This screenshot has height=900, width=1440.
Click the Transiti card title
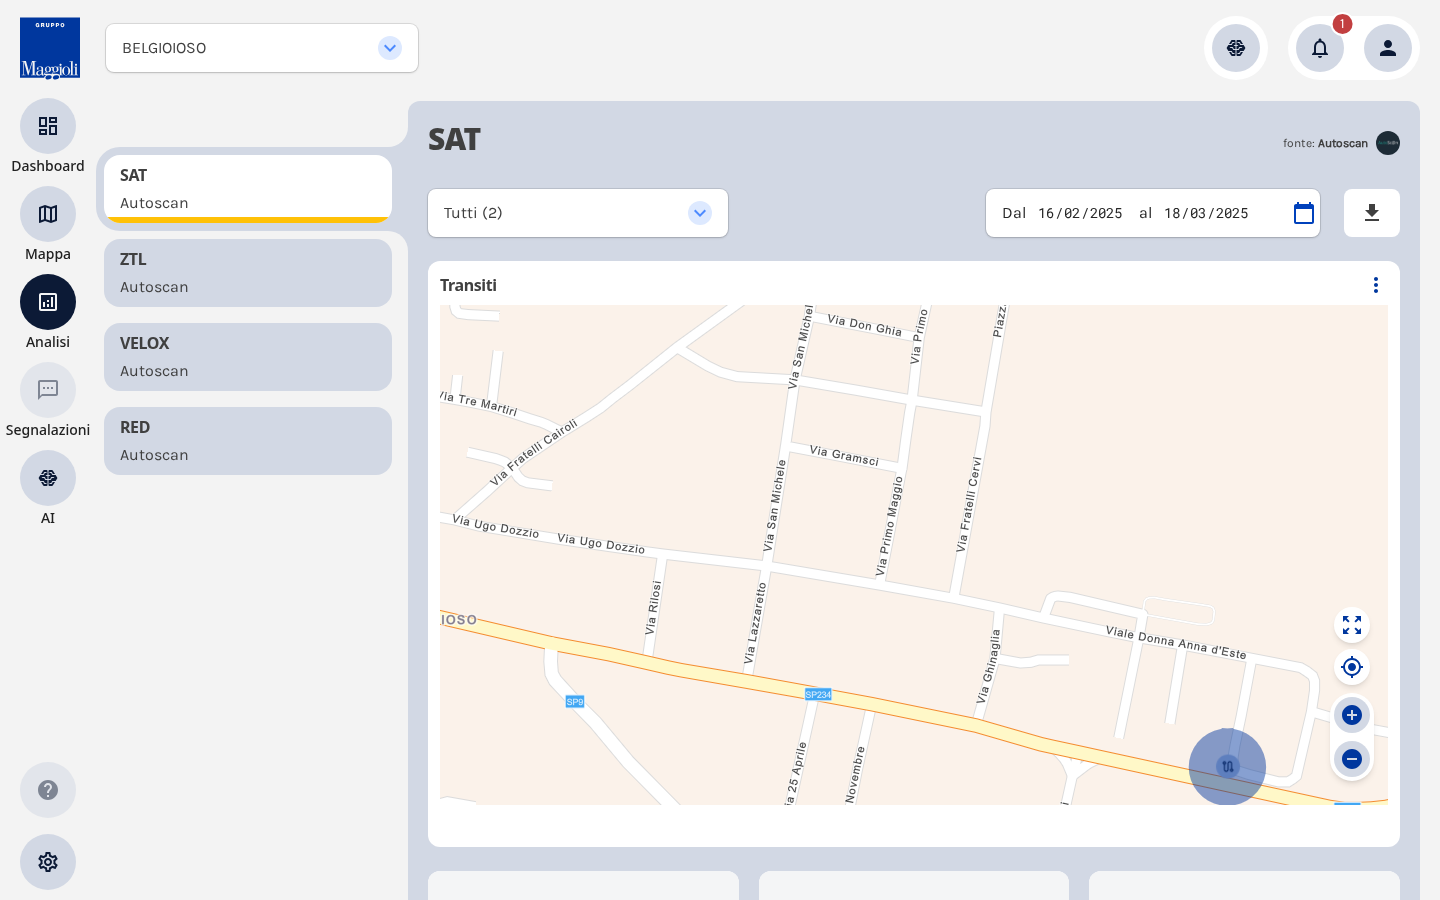point(468,285)
